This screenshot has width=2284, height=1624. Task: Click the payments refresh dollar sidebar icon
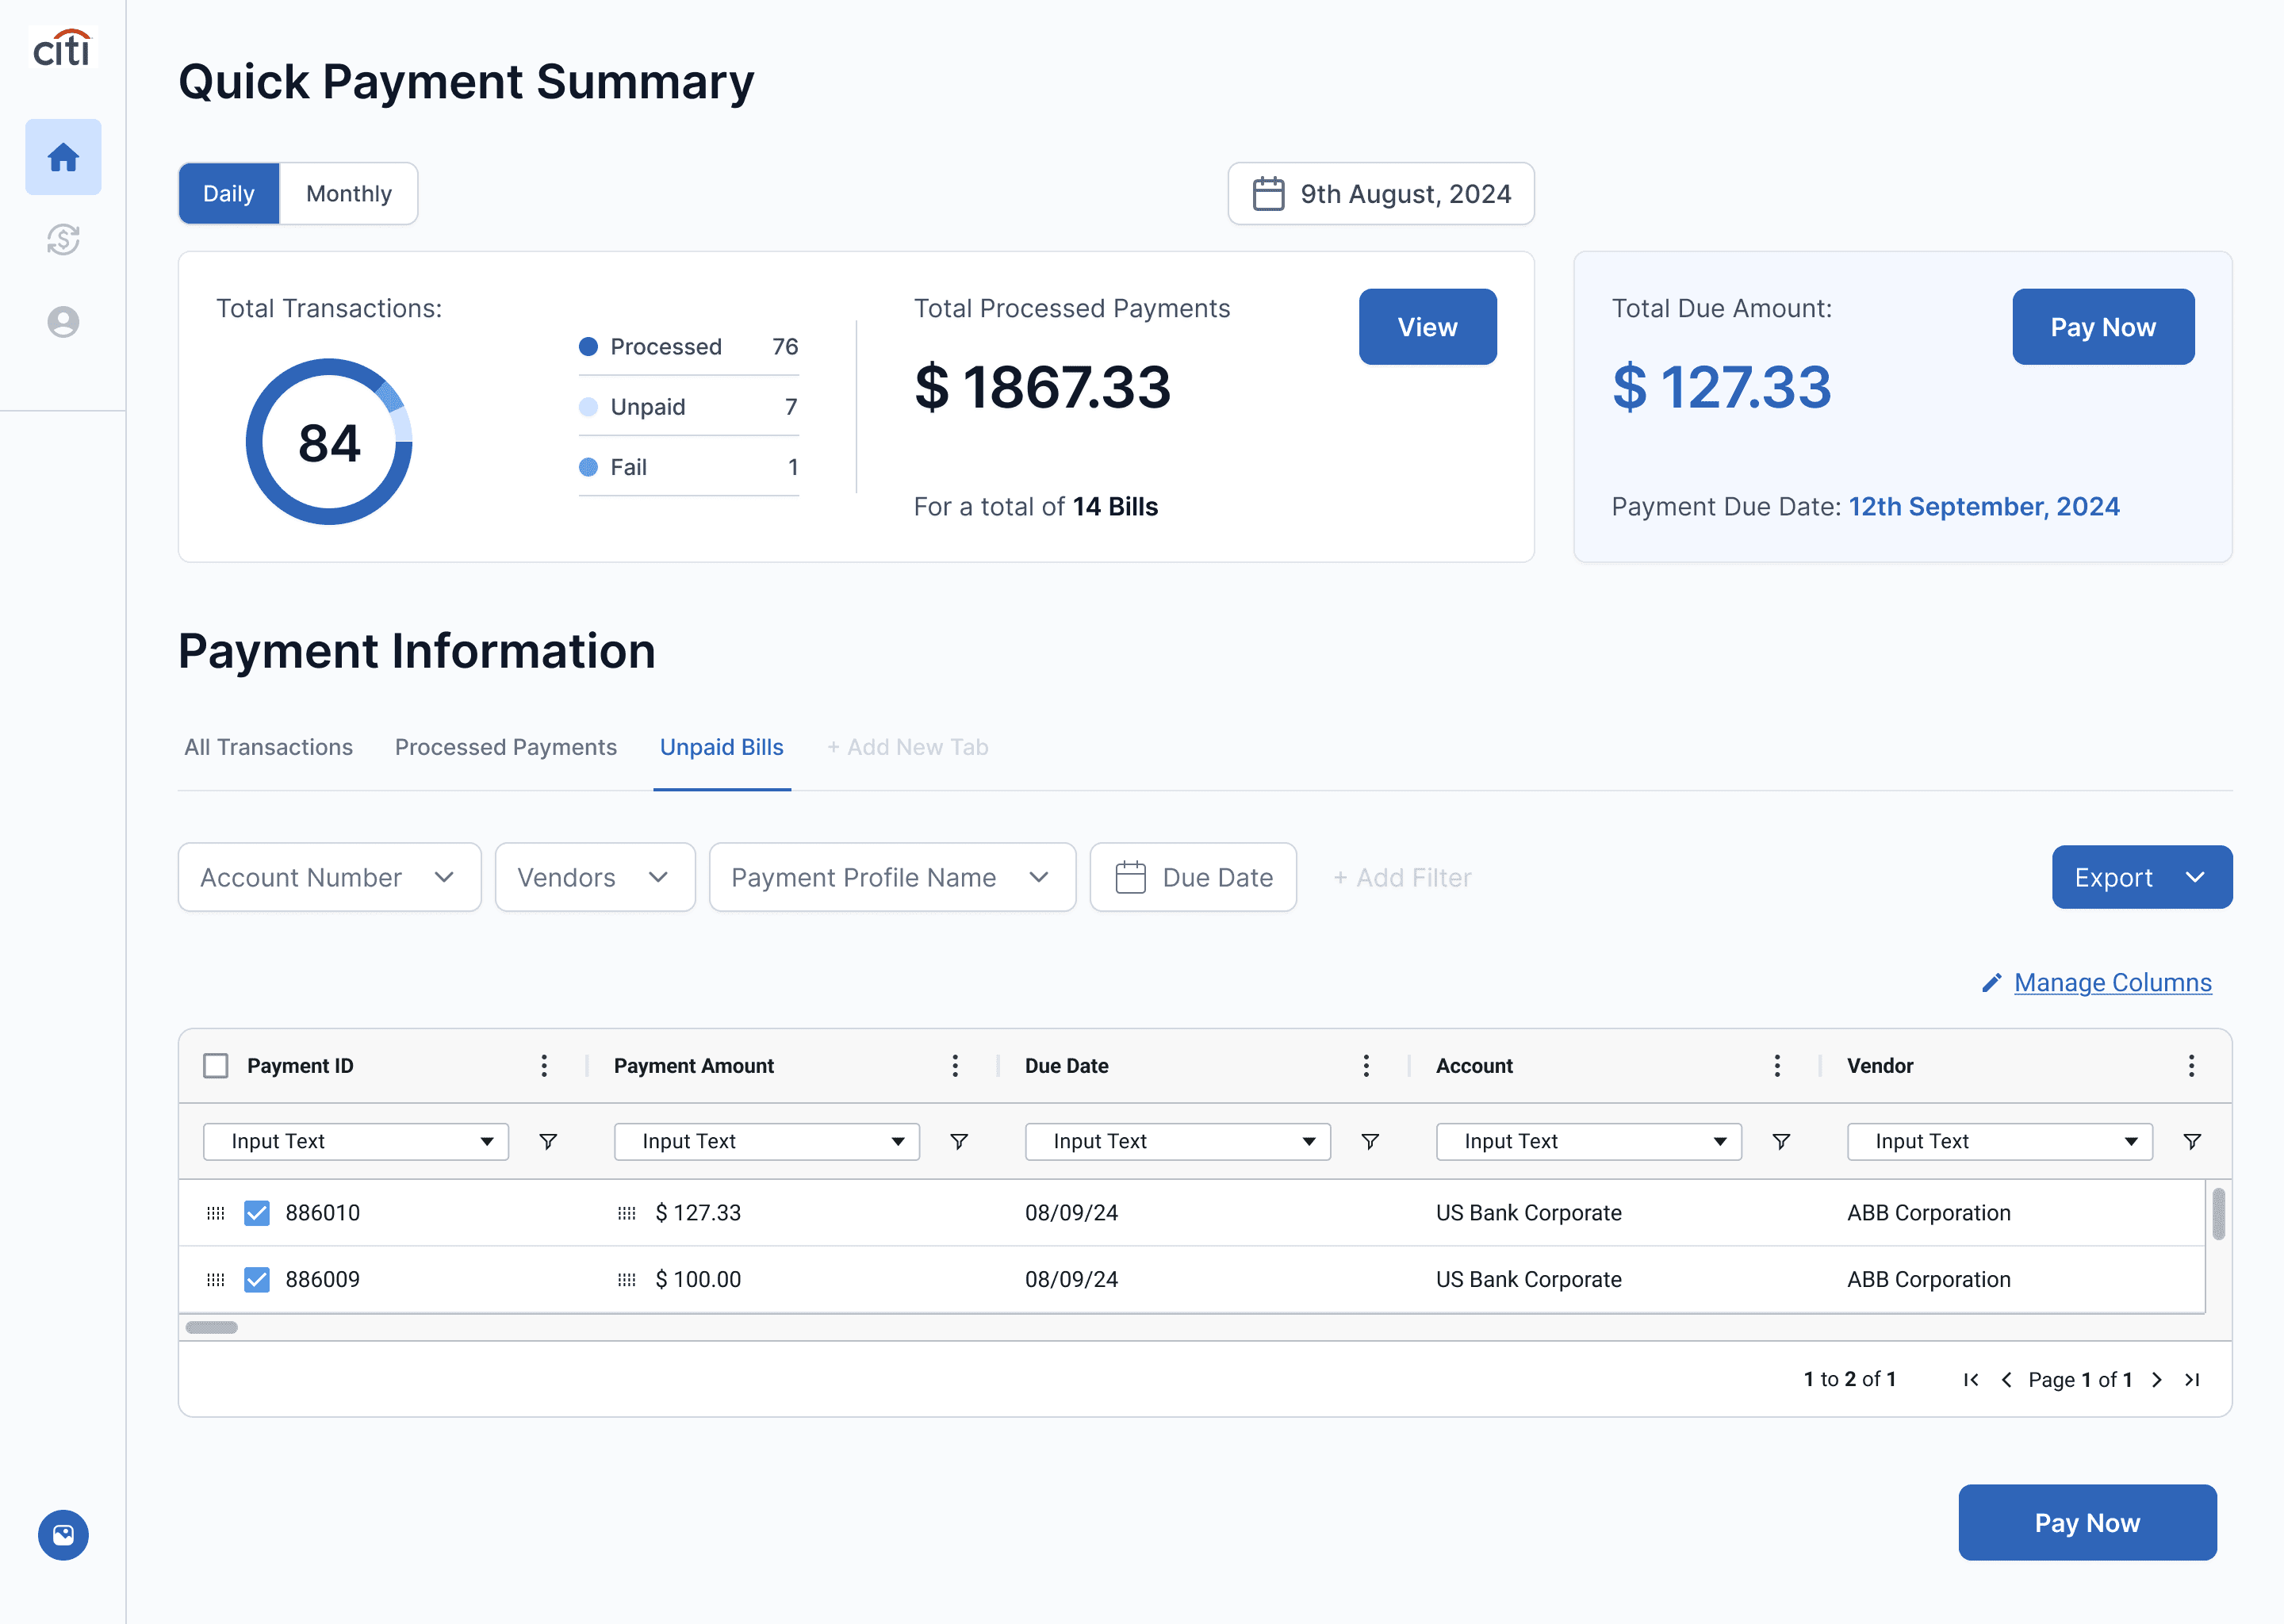[63, 239]
